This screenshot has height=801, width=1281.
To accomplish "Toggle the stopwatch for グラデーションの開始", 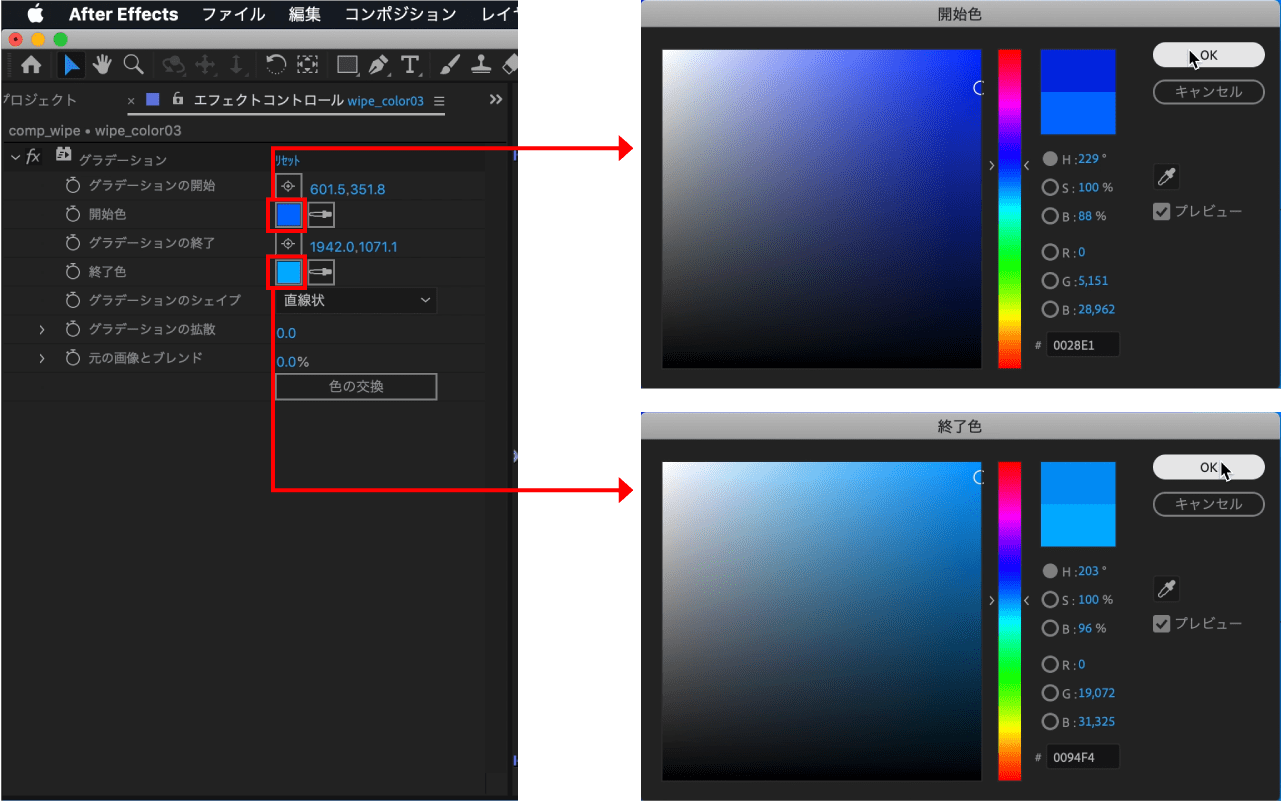I will click(72, 186).
